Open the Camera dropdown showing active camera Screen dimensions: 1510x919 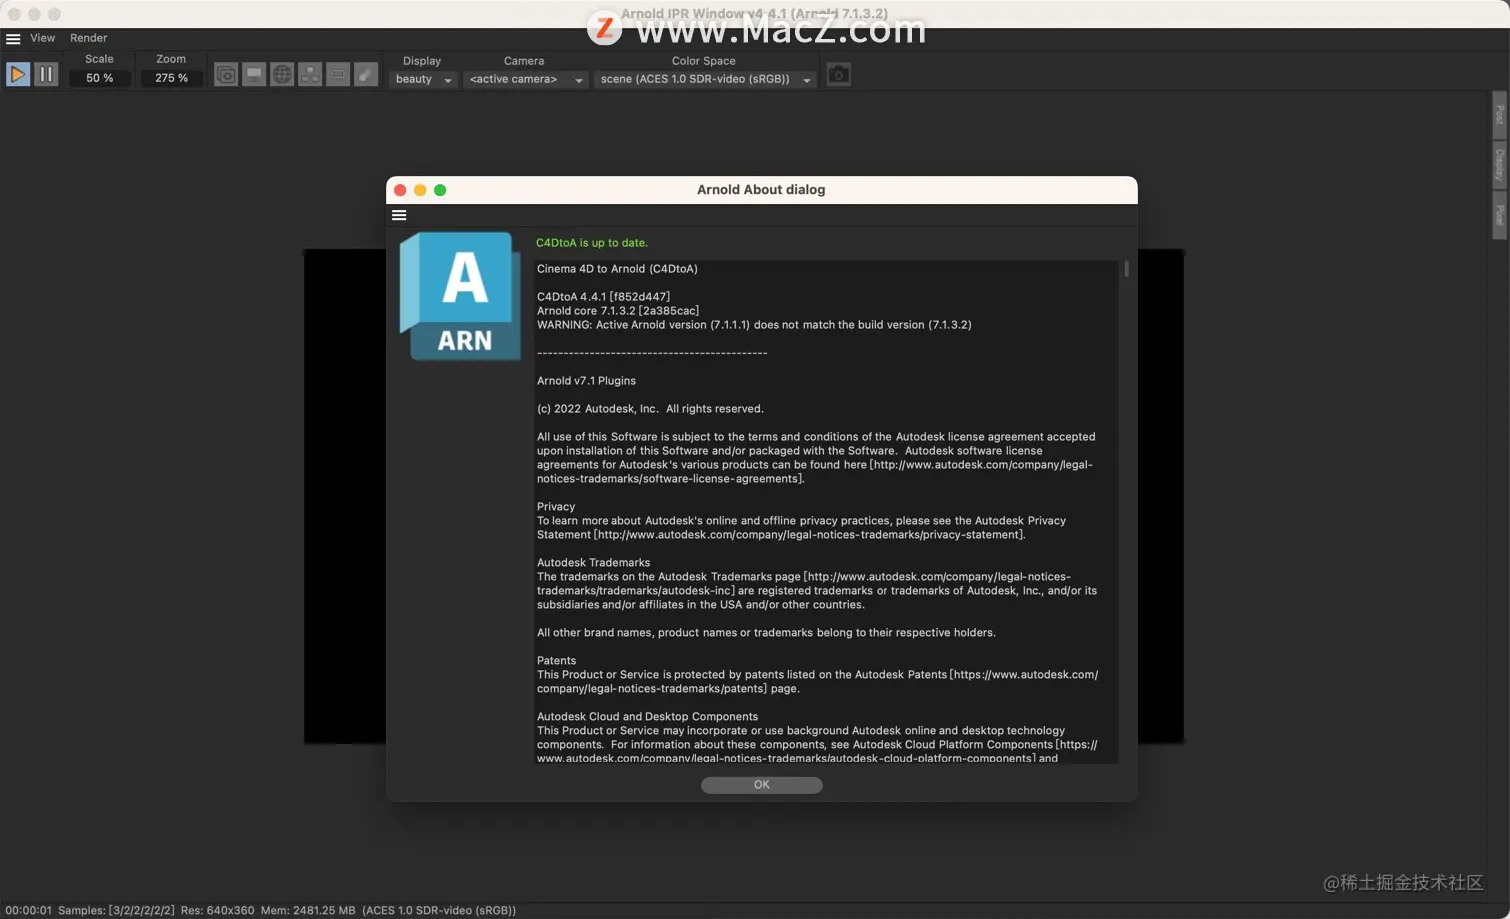coord(525,79)
